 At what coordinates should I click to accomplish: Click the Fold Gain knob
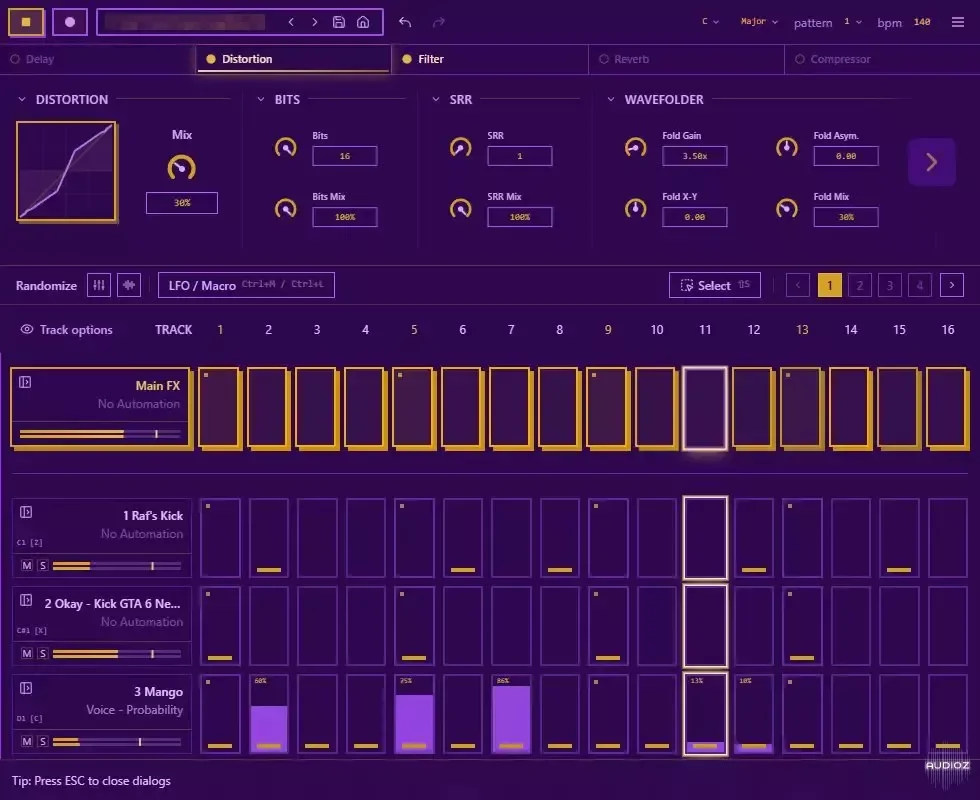[x=636, y=148]
